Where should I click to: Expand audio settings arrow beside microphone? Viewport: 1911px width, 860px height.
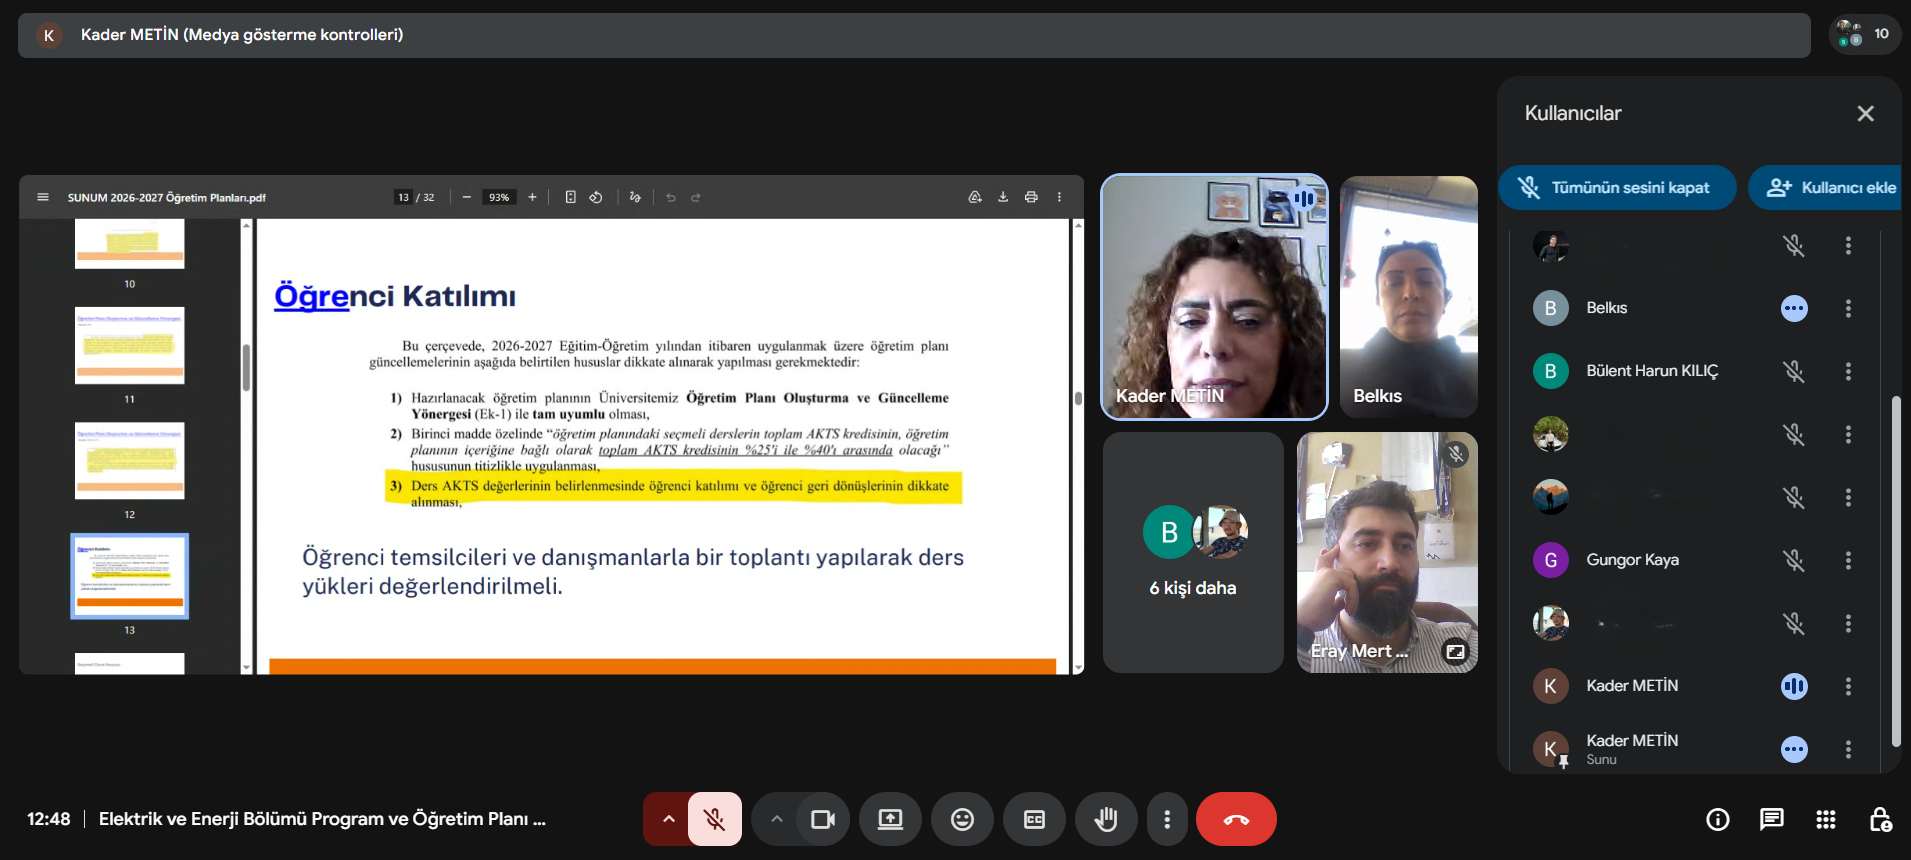668,819
